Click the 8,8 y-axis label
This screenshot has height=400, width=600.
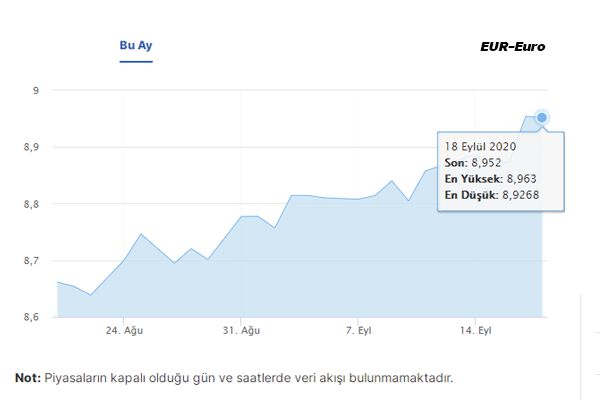pyautogui.click(x=30, y=204)
